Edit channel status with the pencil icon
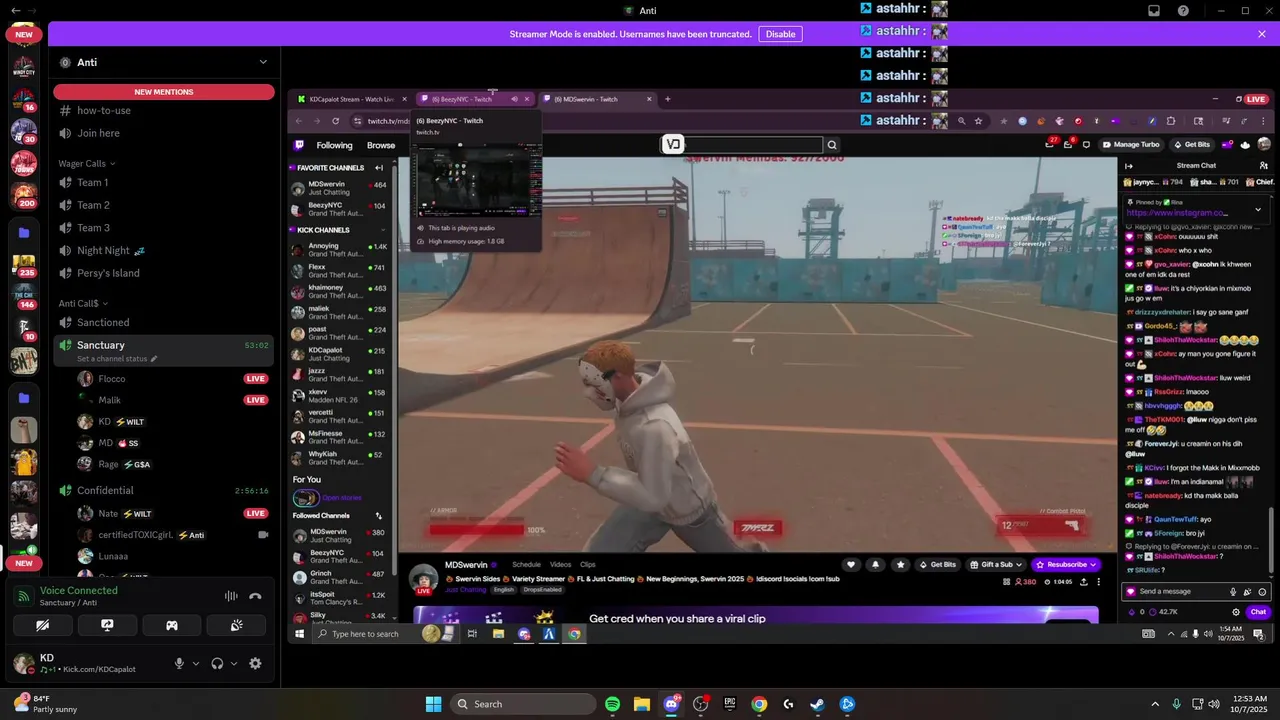 [153, 359]
